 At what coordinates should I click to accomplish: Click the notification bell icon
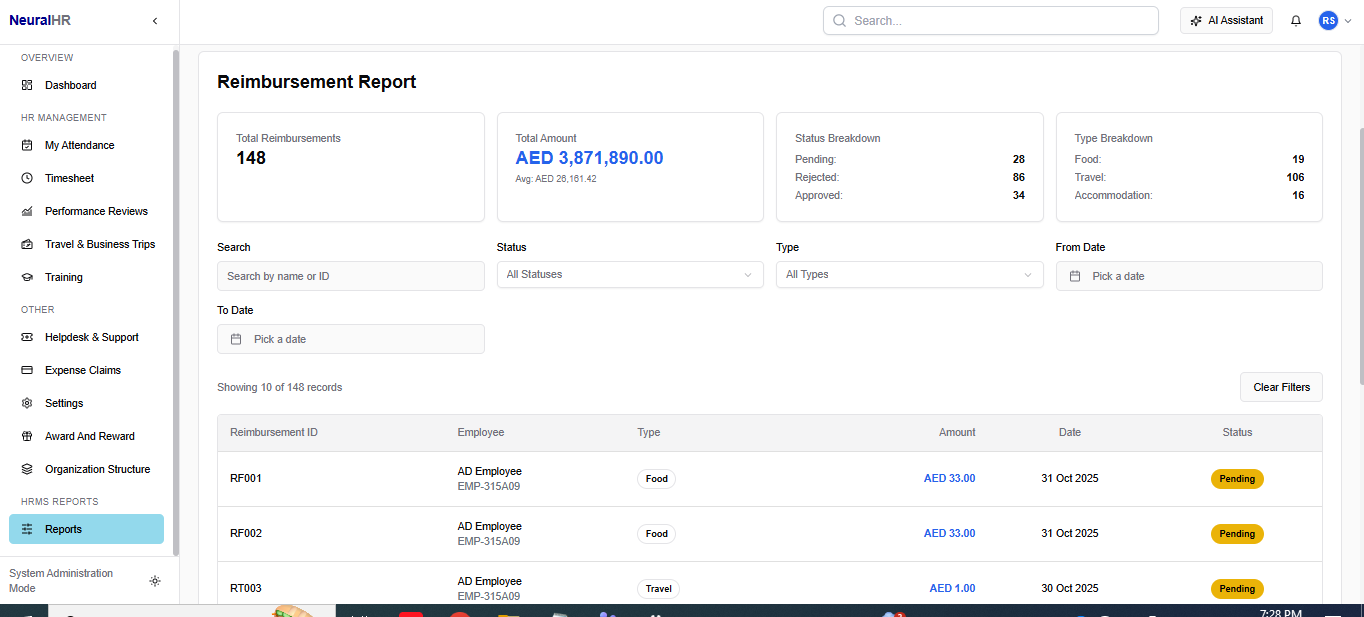(1296, 20)
